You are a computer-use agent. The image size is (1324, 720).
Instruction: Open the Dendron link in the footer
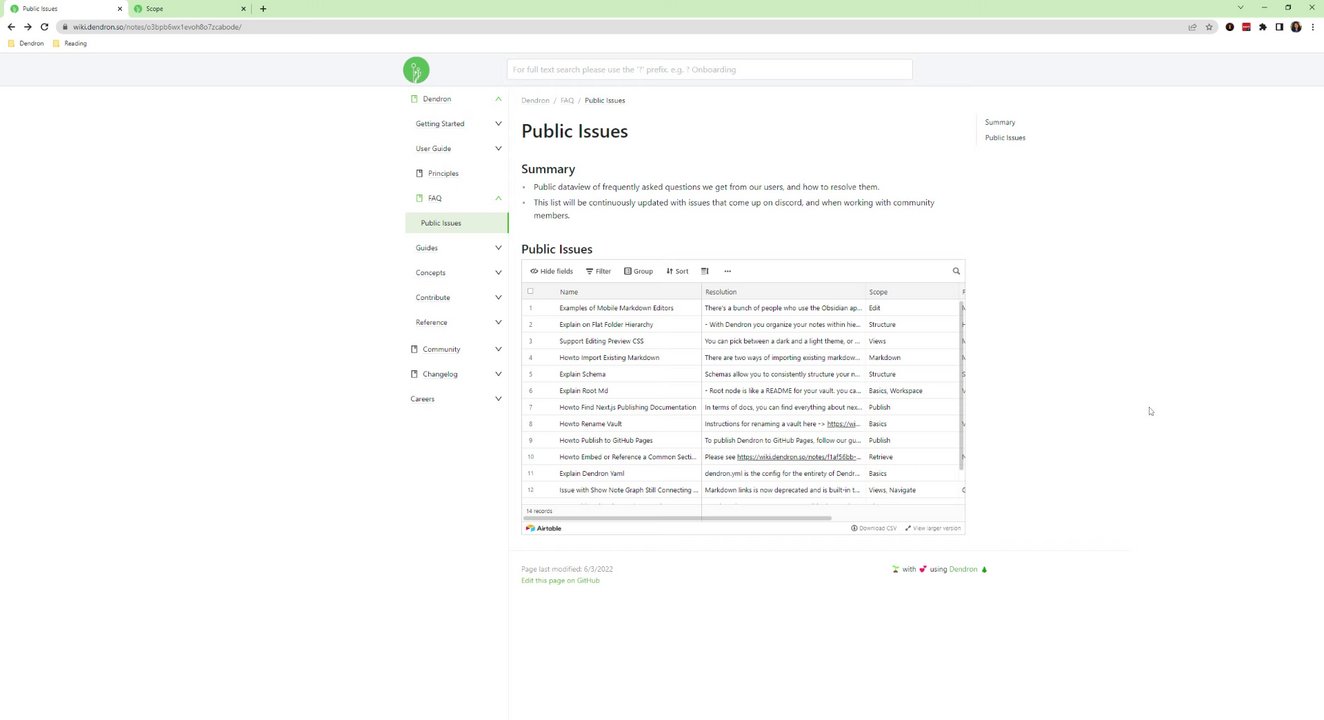963,569
